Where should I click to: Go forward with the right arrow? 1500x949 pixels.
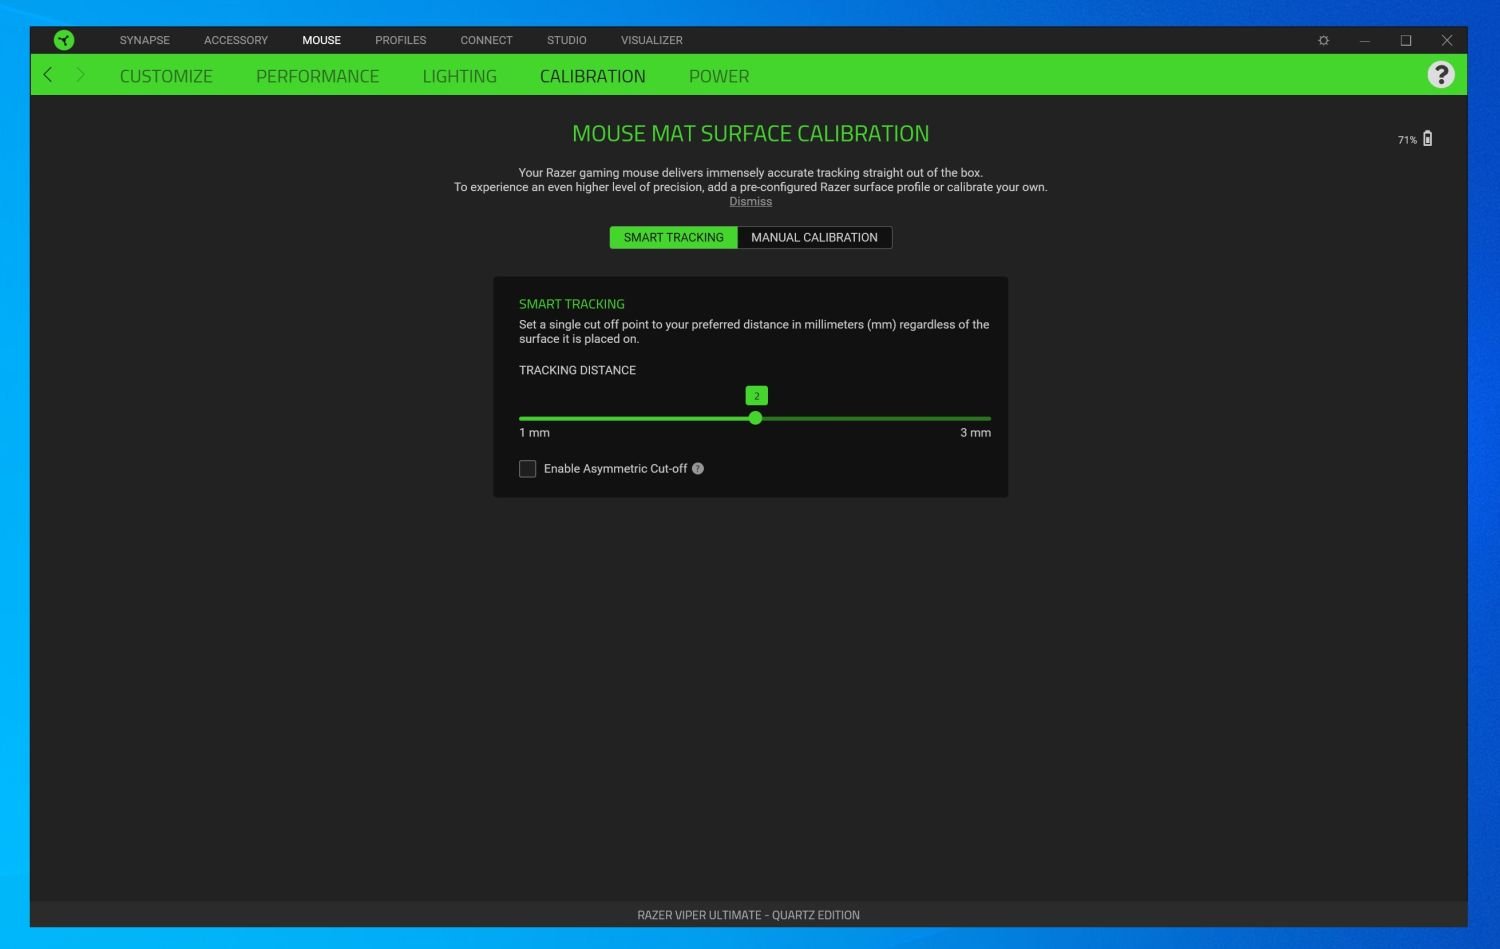point(80,75)
